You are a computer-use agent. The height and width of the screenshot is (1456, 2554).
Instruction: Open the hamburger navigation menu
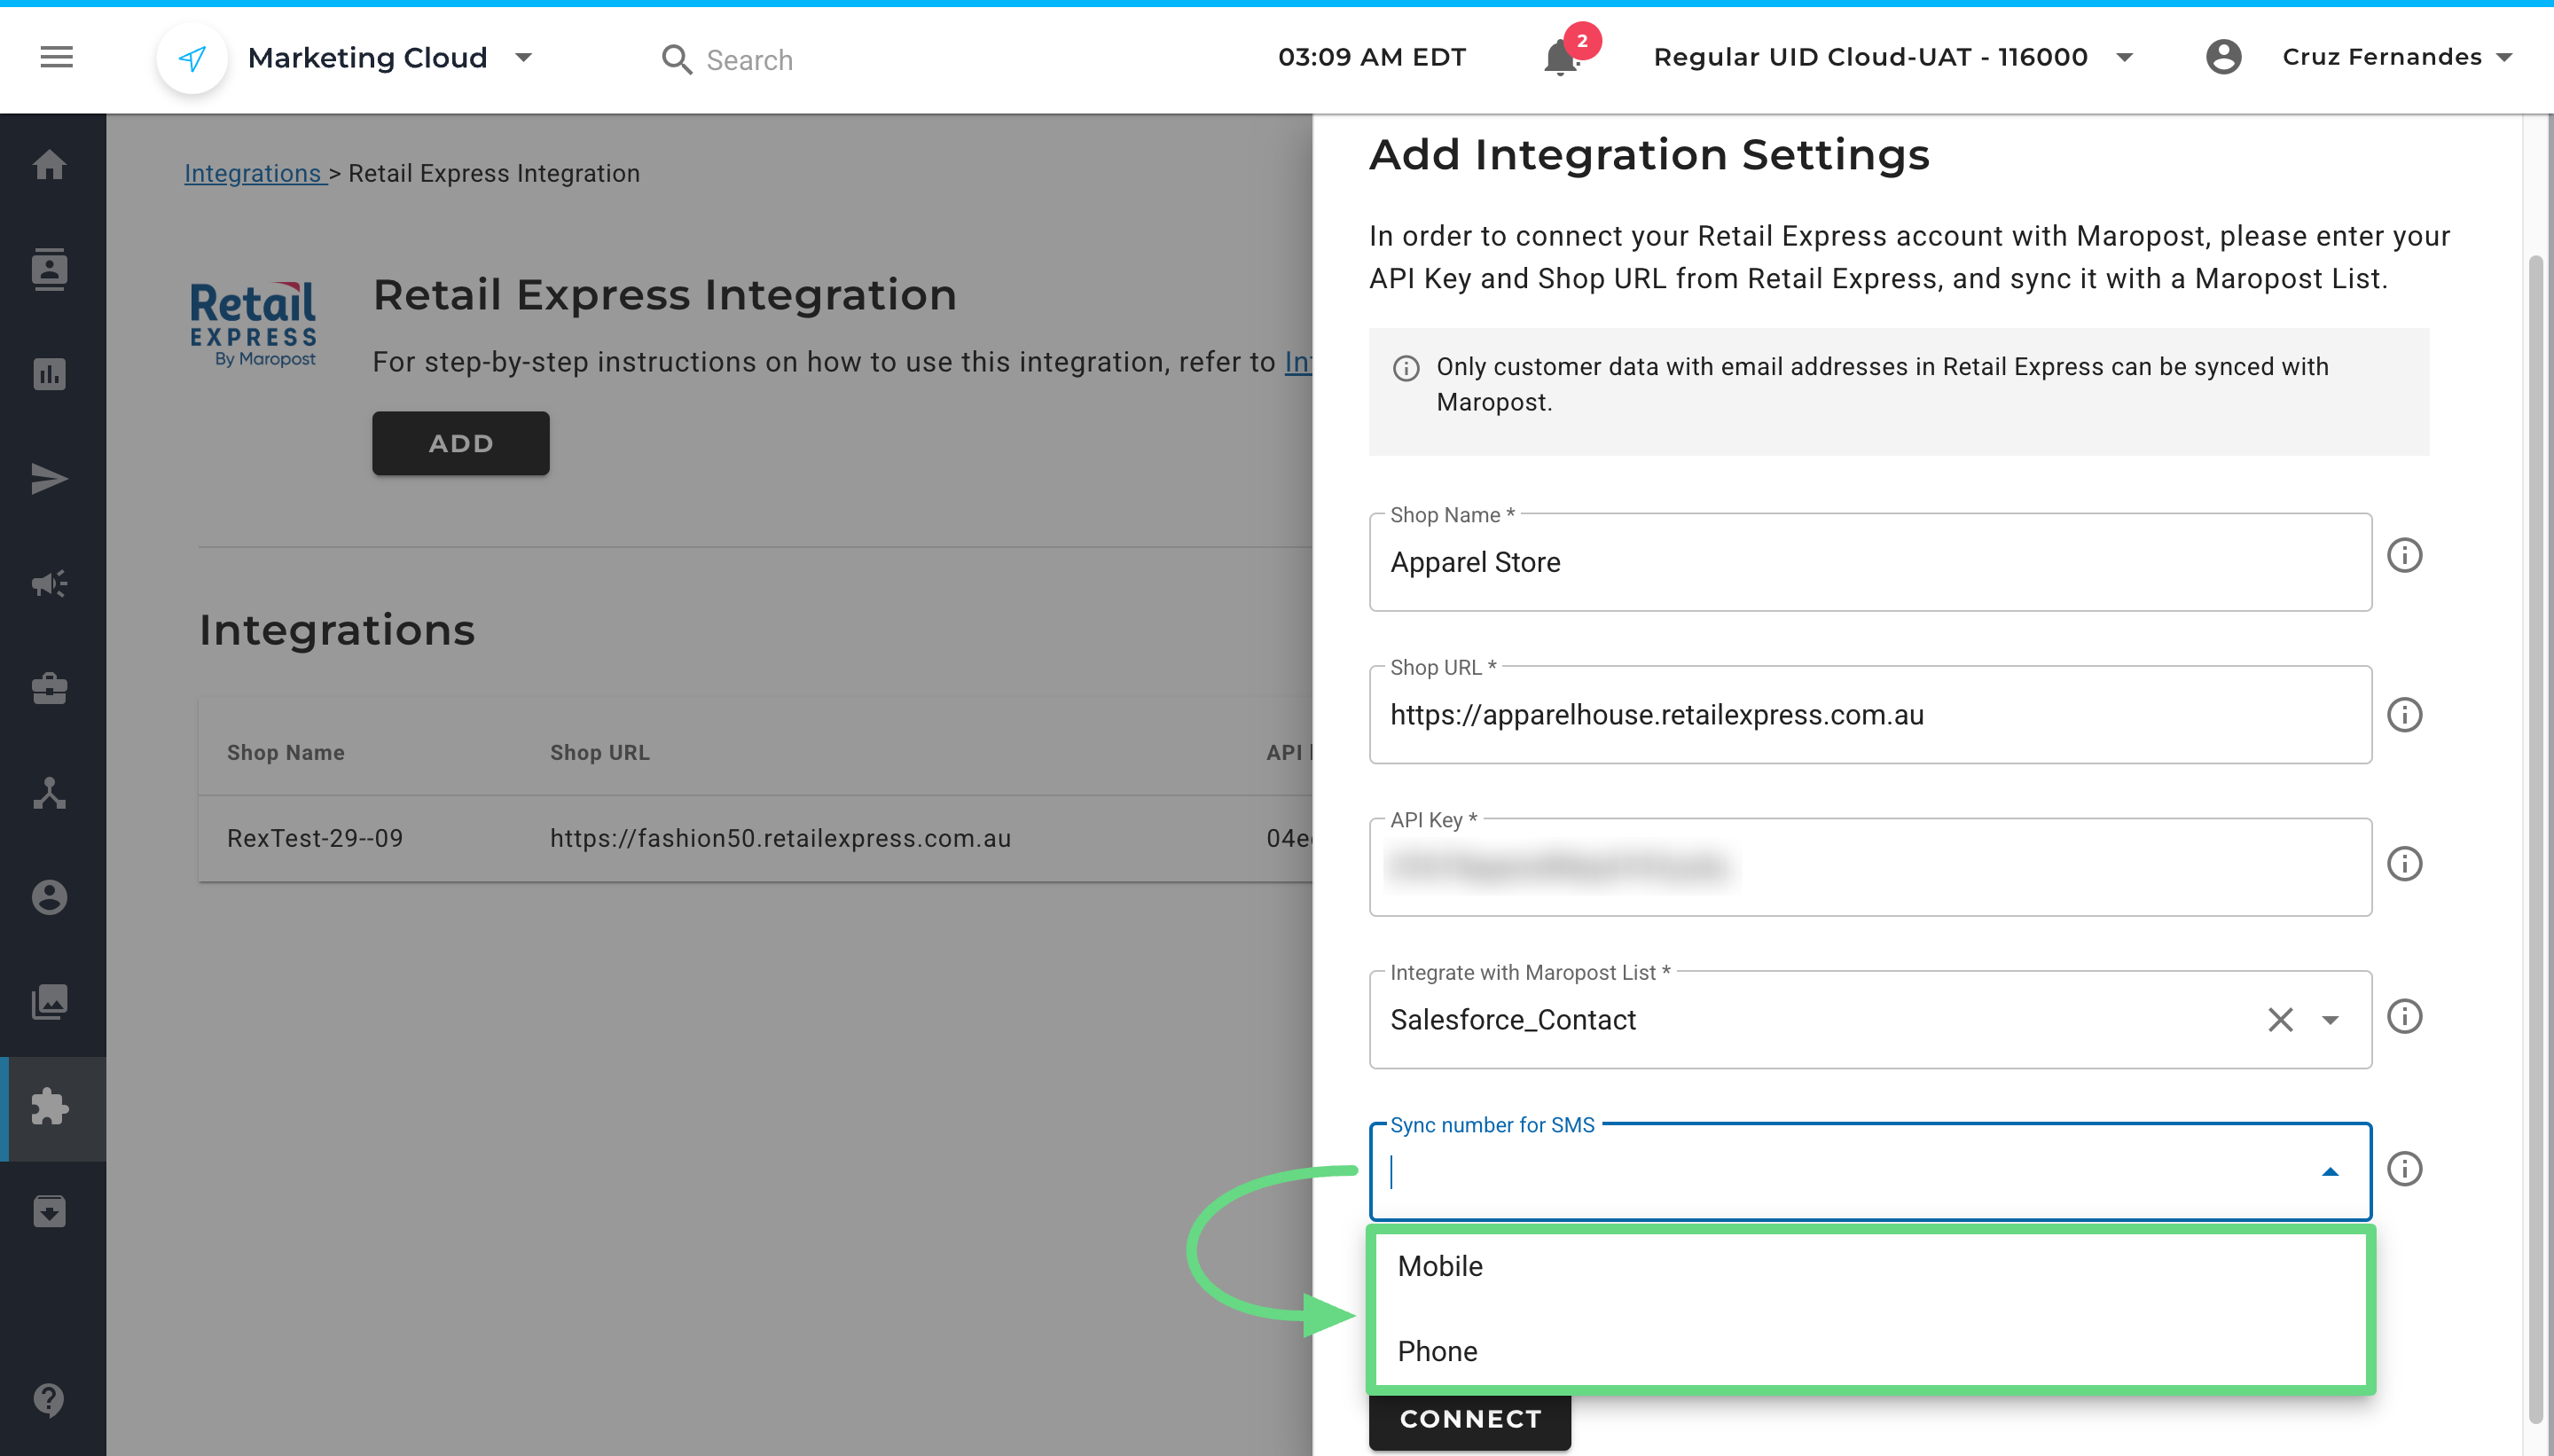(56, 57)
